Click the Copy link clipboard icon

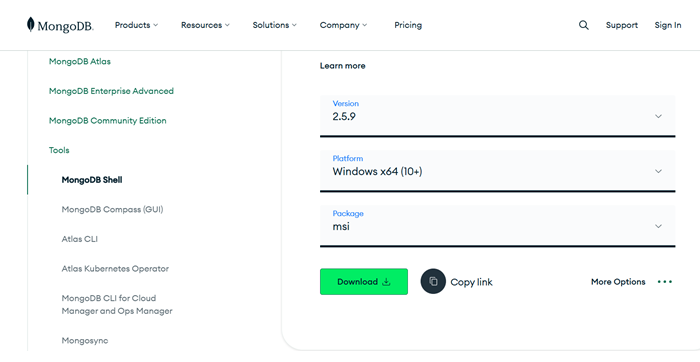pyautogui.click(x=433, y=281)
